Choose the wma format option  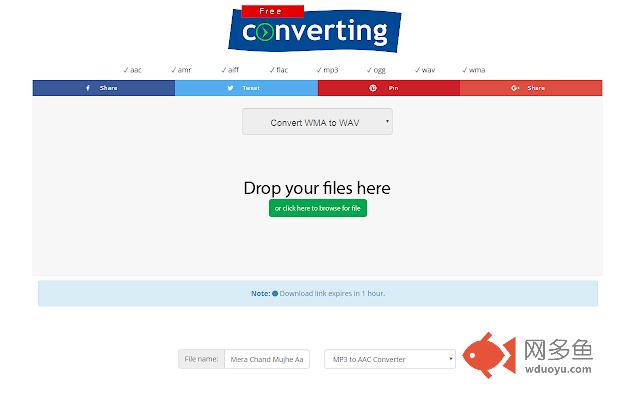[473, 70]
